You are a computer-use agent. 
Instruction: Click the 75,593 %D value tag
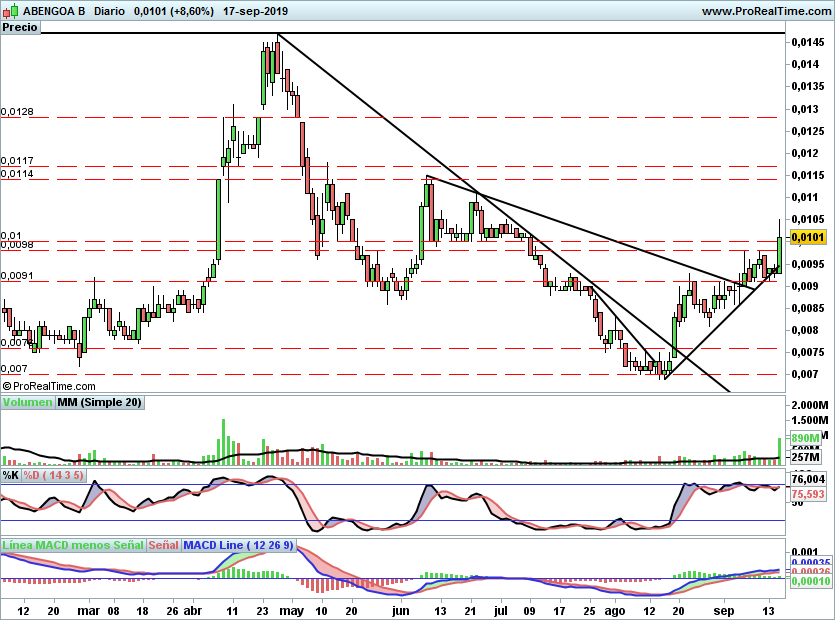point(808,494)
